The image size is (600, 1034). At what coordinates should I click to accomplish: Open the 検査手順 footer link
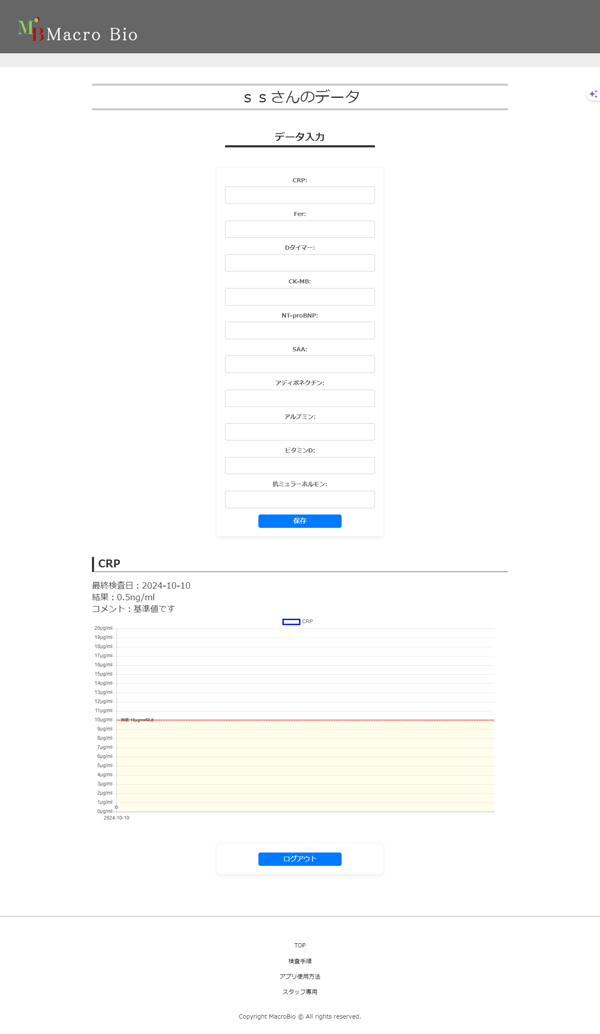click(300, 961)
